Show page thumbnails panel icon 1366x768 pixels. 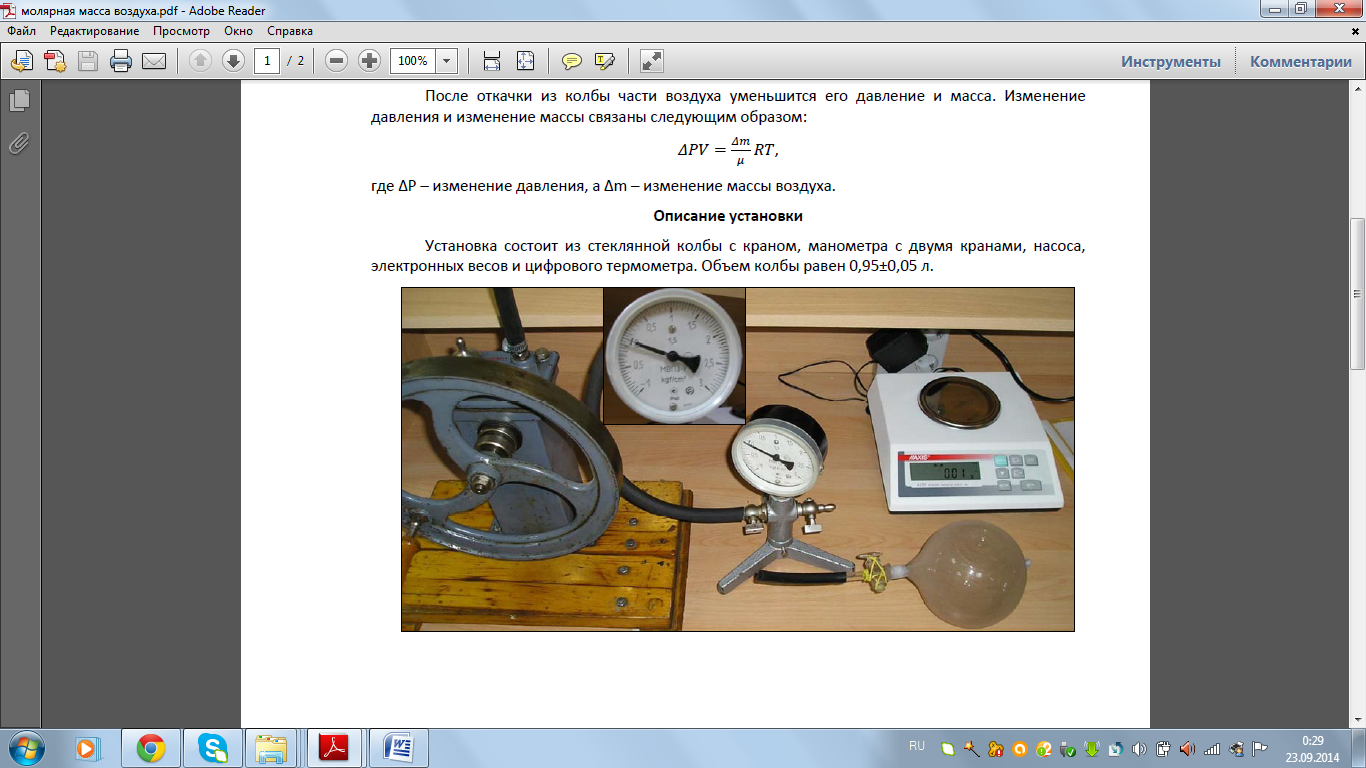click(19, 100)
